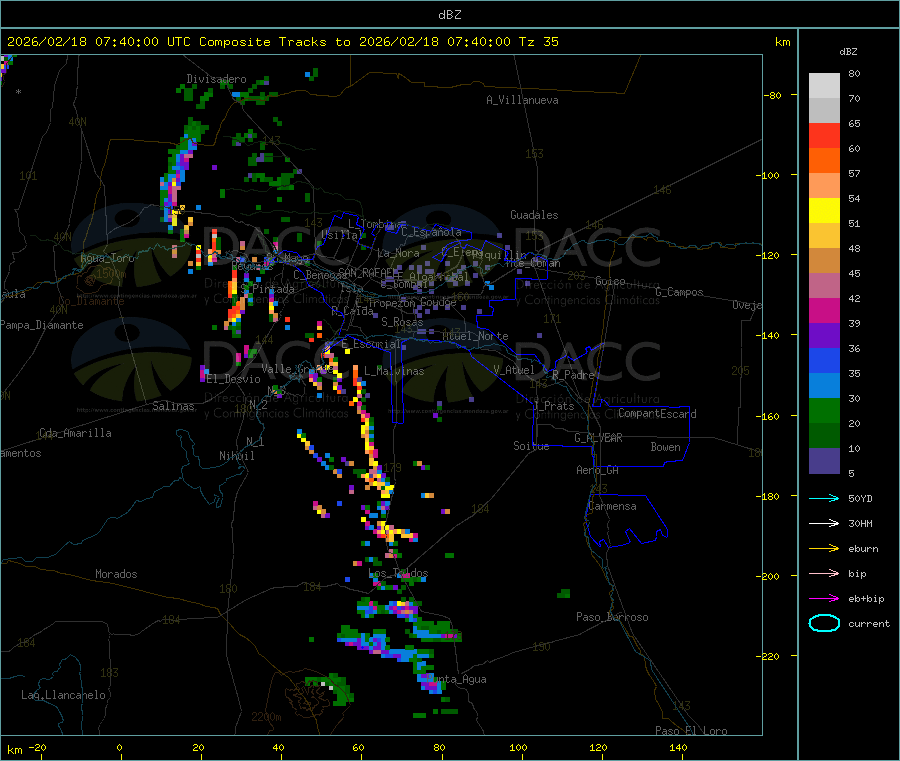Screen dimensions: 900x761
Task: Click the A_Villanueva map label
Action: [522, 100]
